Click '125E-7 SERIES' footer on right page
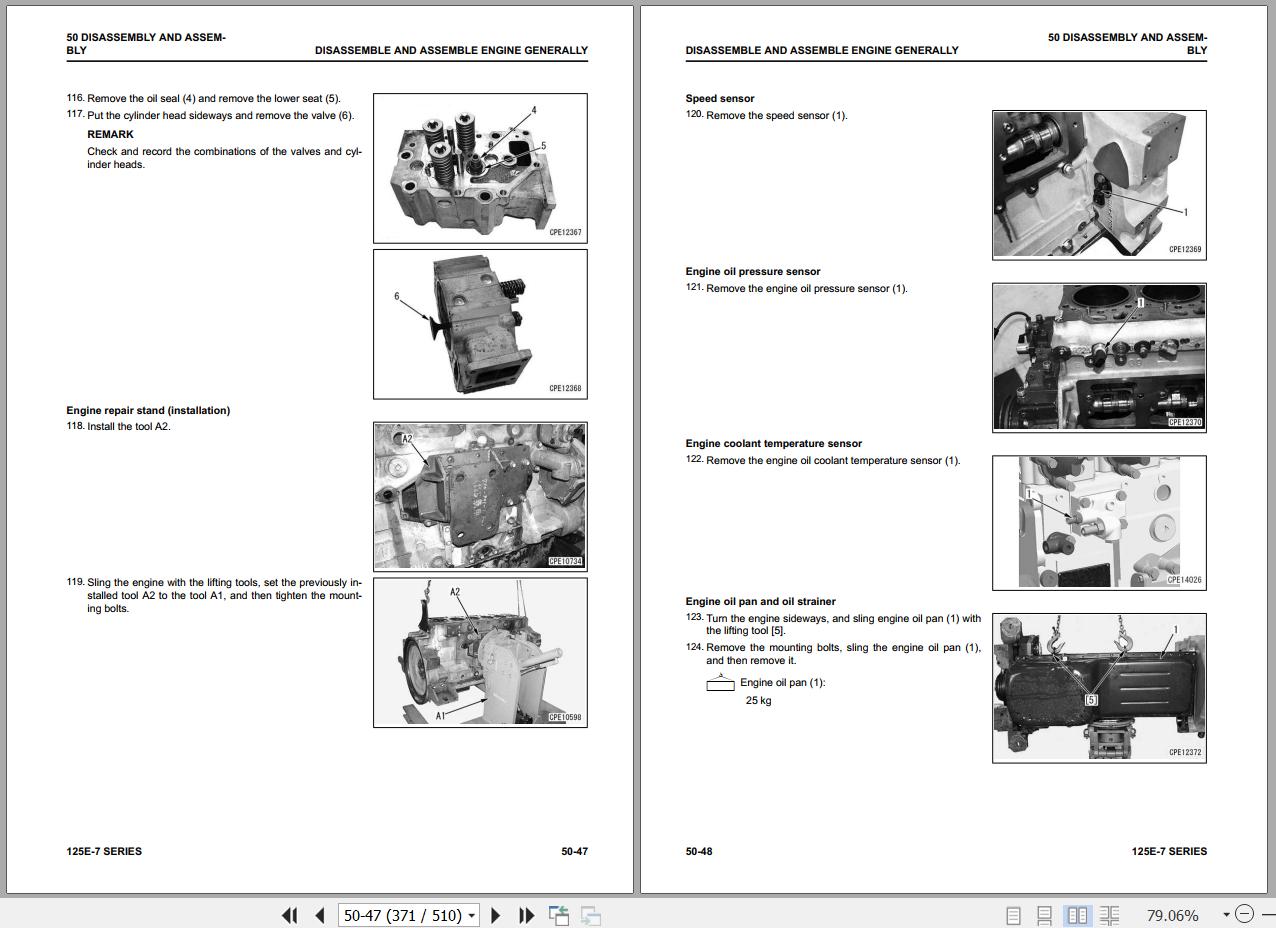This screenshot has width=1276, height=928. (x=1169, y=851)
